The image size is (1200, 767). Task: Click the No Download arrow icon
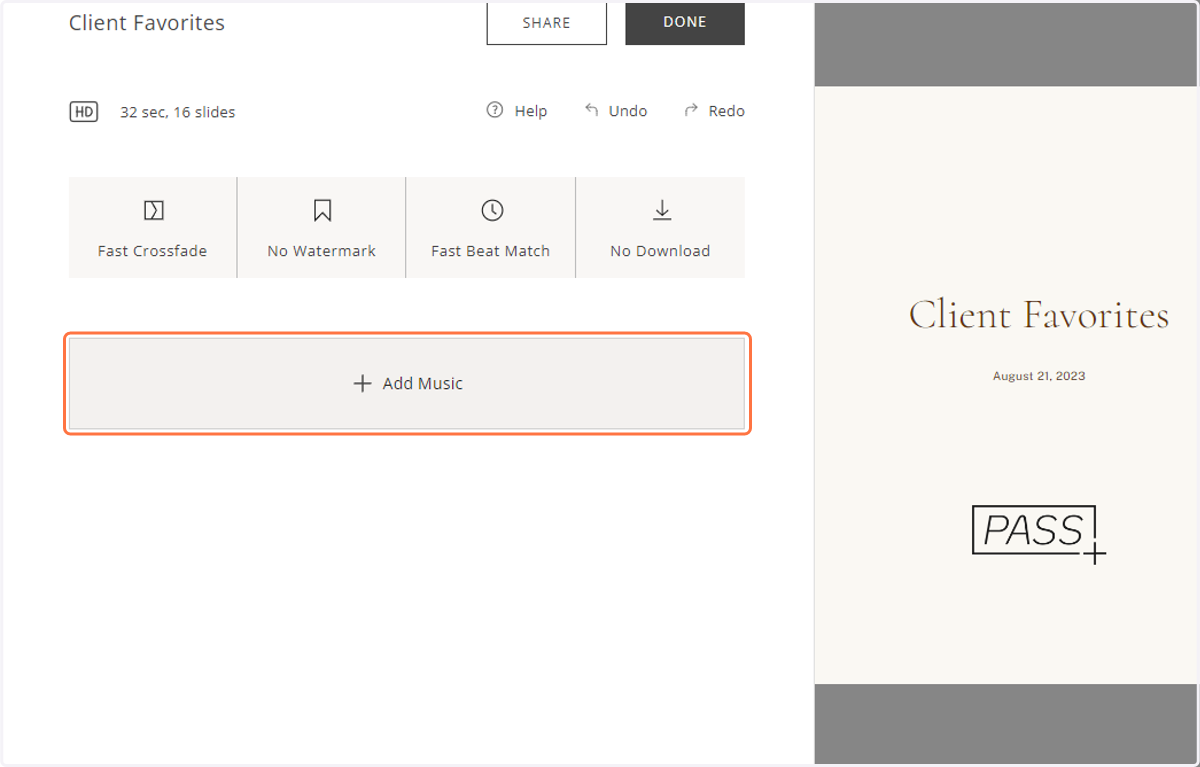tap(662, 210)
